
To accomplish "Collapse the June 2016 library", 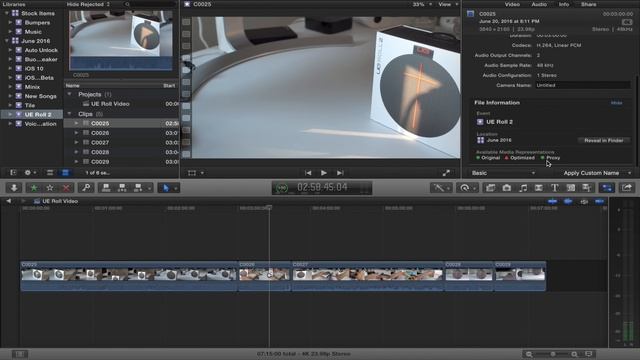I will point(7,41).
